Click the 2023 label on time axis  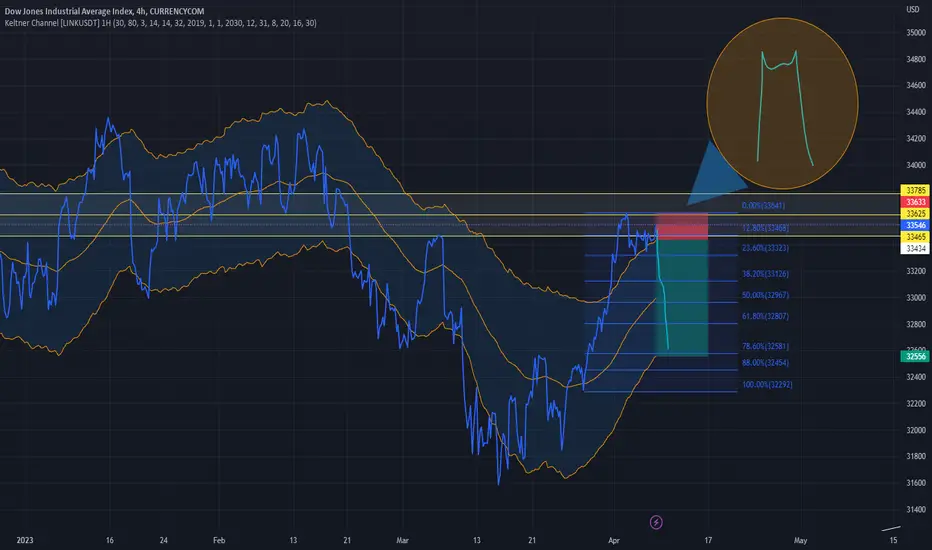[x=25, y=540]
